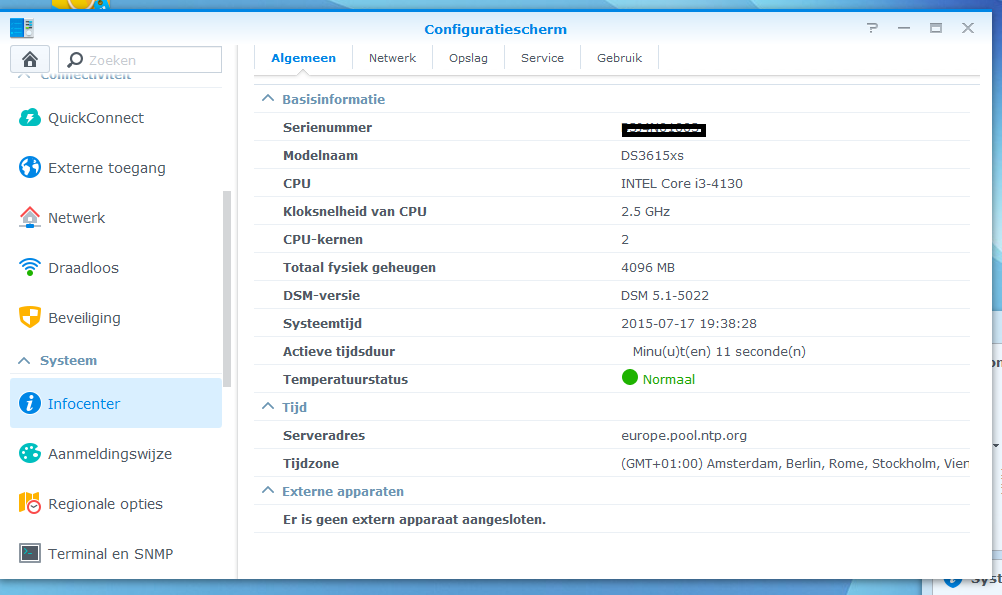
Task: Click the Totaal fysiek geheugen label
Action: click(x=359, y=268)
